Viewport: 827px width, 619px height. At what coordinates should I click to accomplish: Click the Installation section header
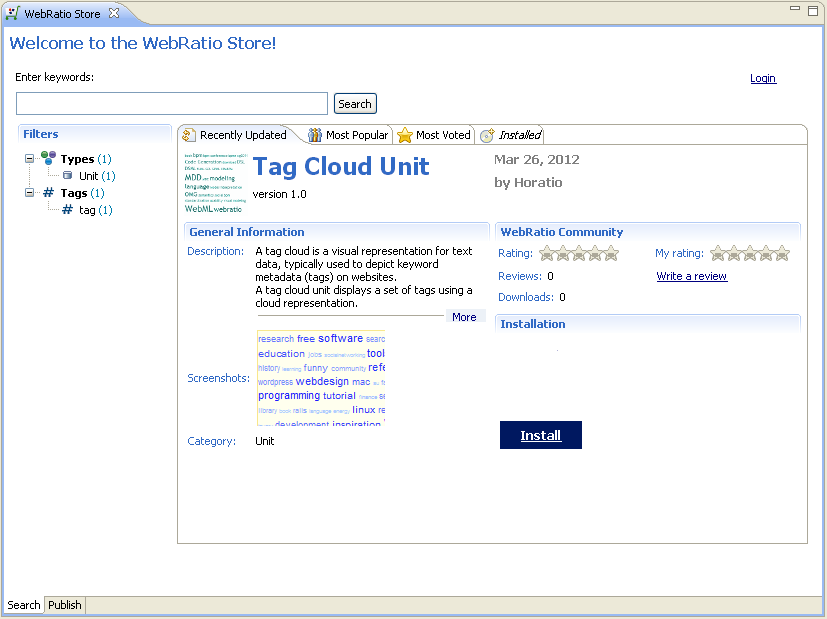tap(648, 324)
